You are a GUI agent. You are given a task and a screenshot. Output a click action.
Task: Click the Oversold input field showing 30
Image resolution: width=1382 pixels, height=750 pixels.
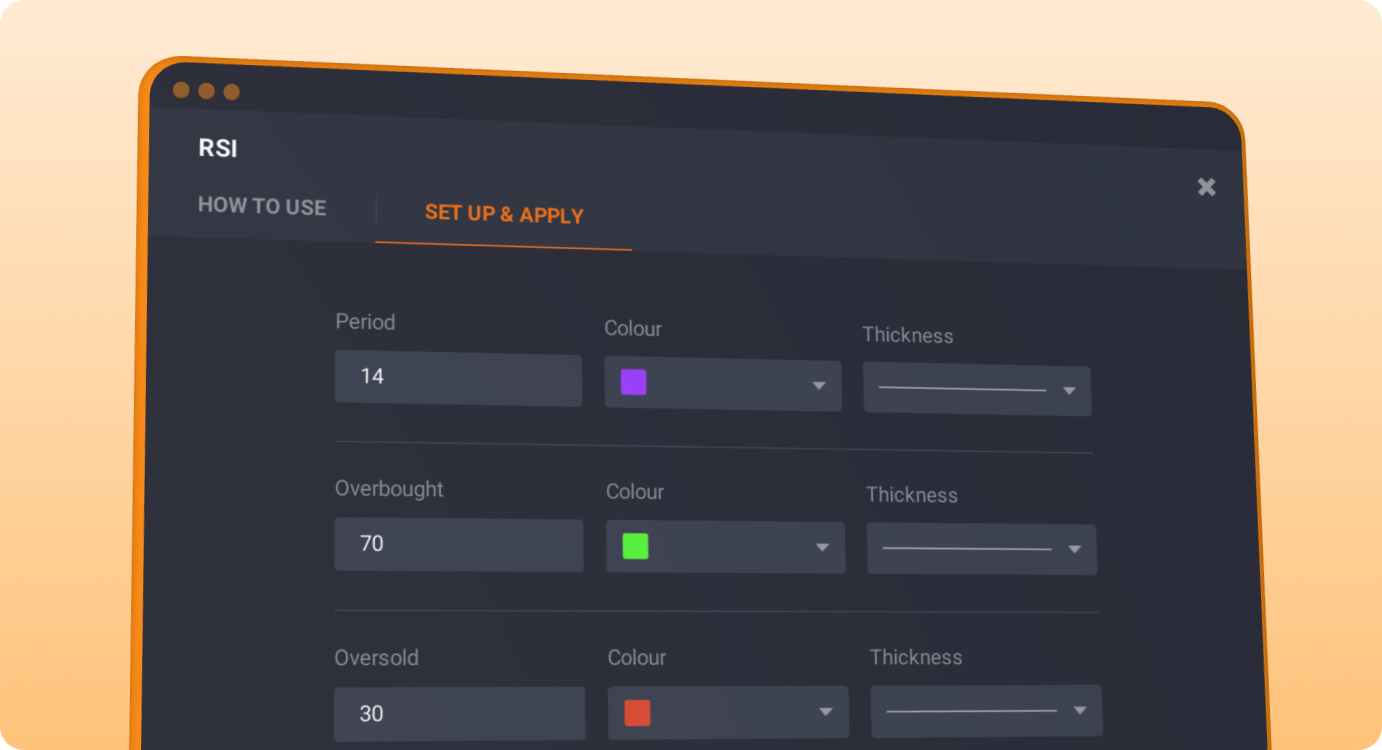(459, 714)
